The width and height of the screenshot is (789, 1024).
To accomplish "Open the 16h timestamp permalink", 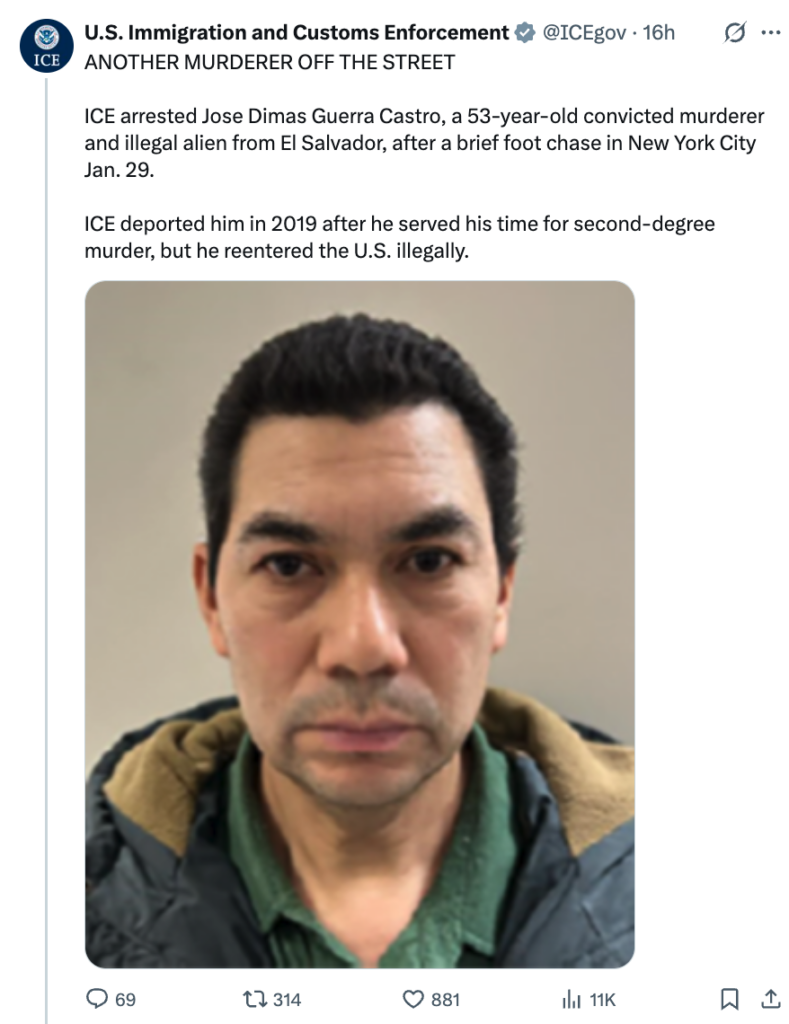I will coord(658,32).
